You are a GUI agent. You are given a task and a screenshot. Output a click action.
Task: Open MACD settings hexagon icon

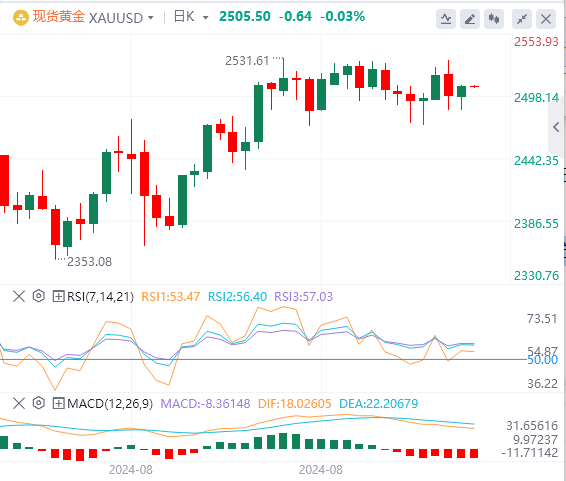click(38, 403)
